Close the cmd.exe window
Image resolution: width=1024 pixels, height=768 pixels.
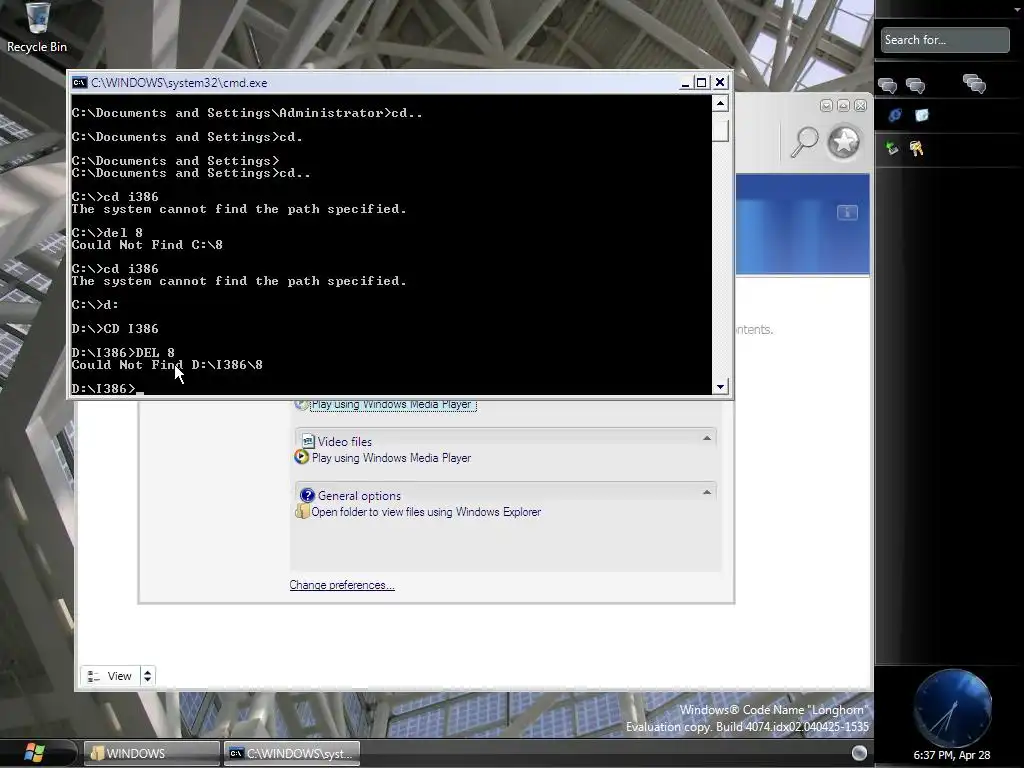pos(720,82)
